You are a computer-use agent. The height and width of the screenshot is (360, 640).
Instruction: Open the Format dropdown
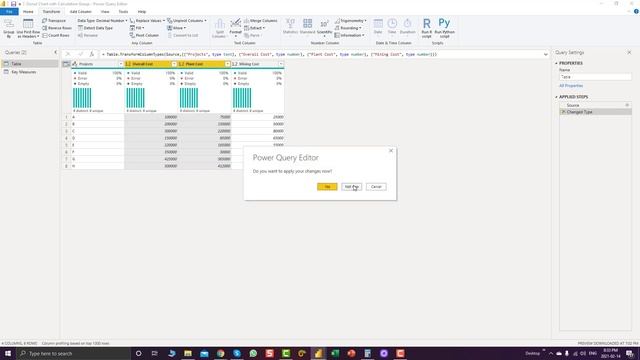[x=236, y=28]
